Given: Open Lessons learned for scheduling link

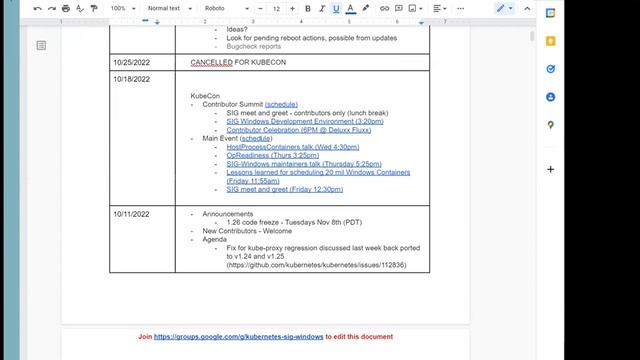Looking at the screenshot, I should click(x=318, y=176).
